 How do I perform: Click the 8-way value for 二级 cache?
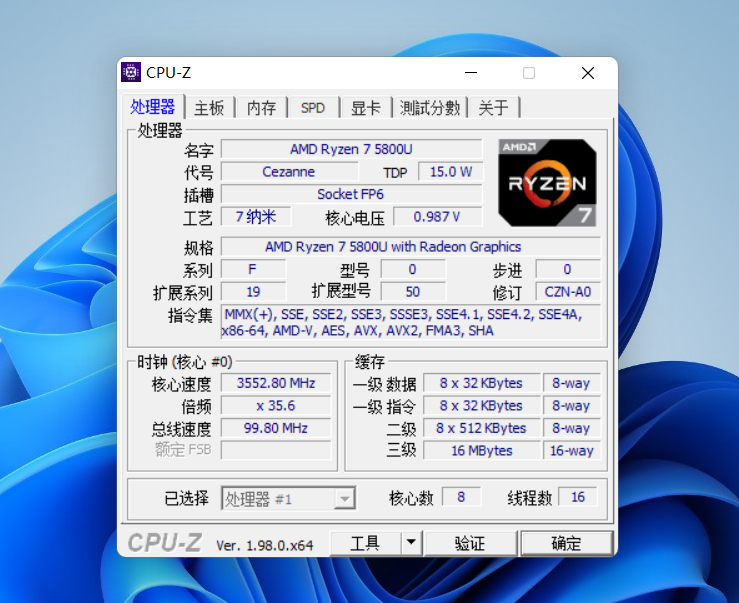point(572,428)
